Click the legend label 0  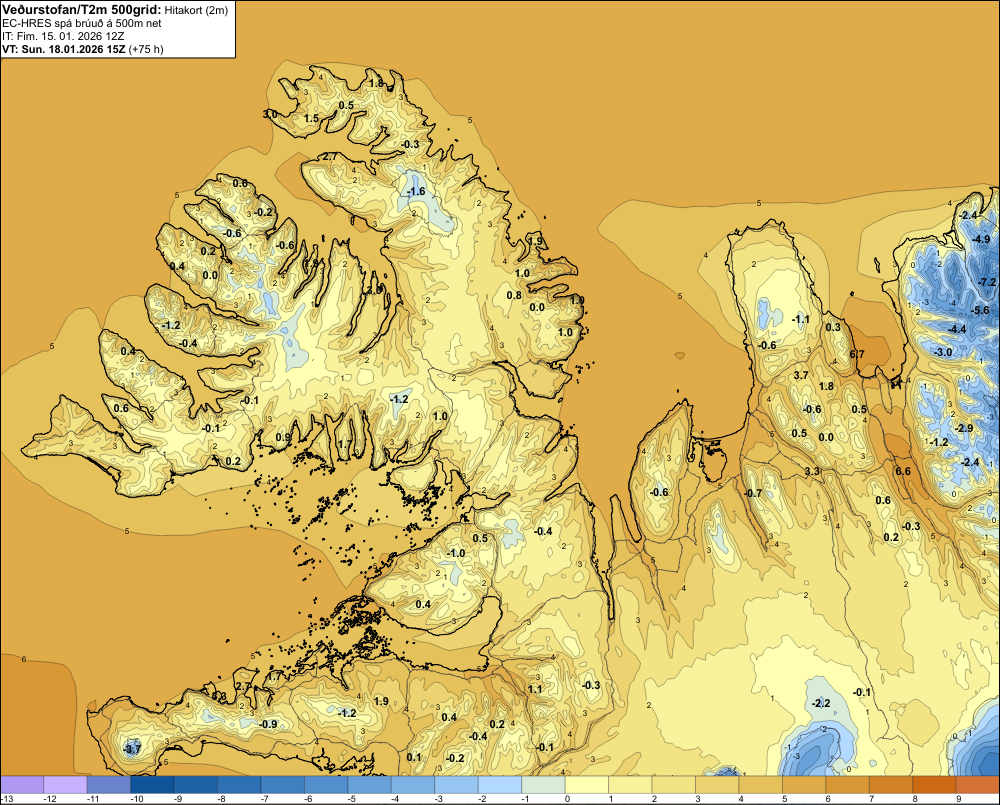[x=566, y=799]
